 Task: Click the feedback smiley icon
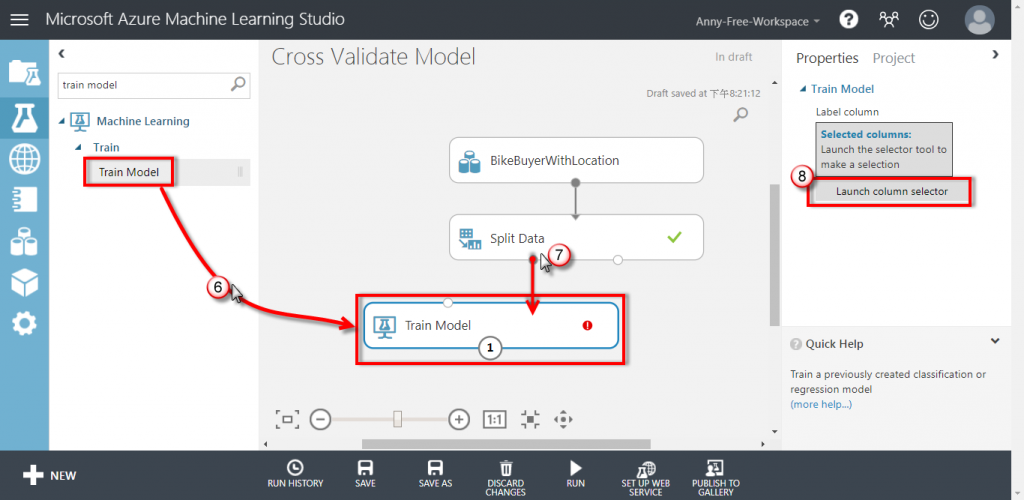[928, 20]
